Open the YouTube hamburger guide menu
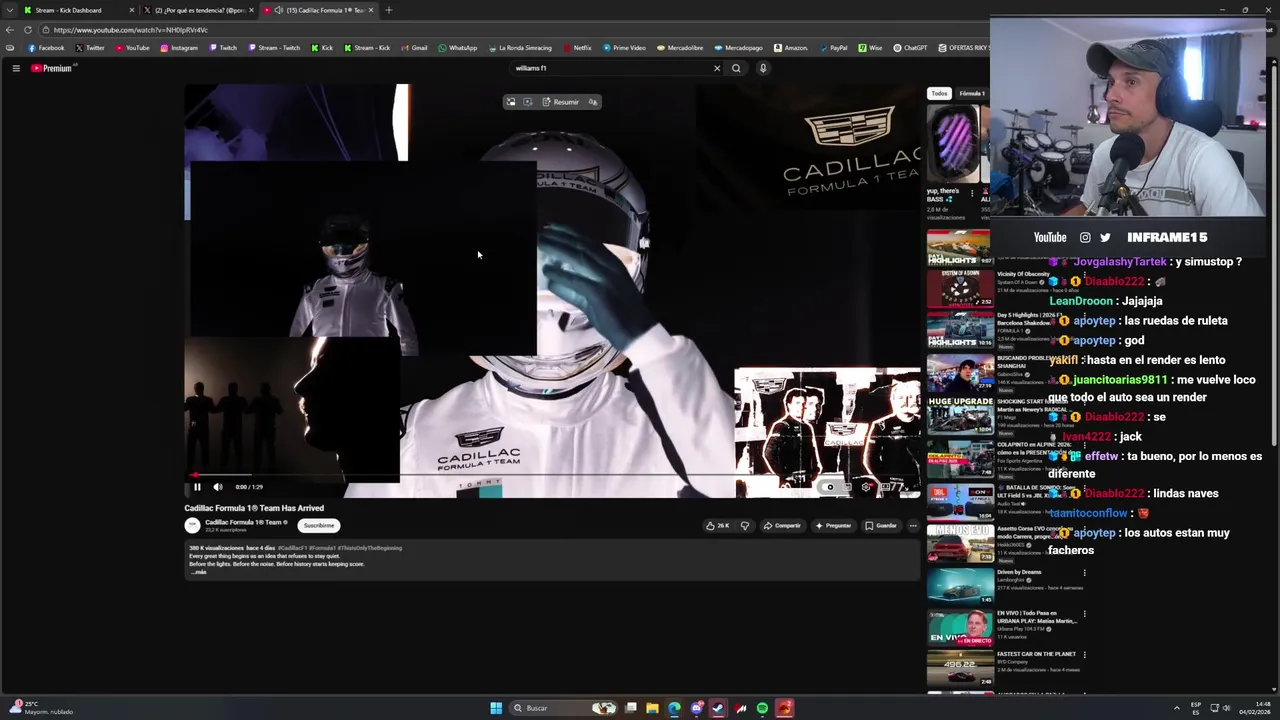The height and width of the screenshot is (720, 1280). (16, 68)
